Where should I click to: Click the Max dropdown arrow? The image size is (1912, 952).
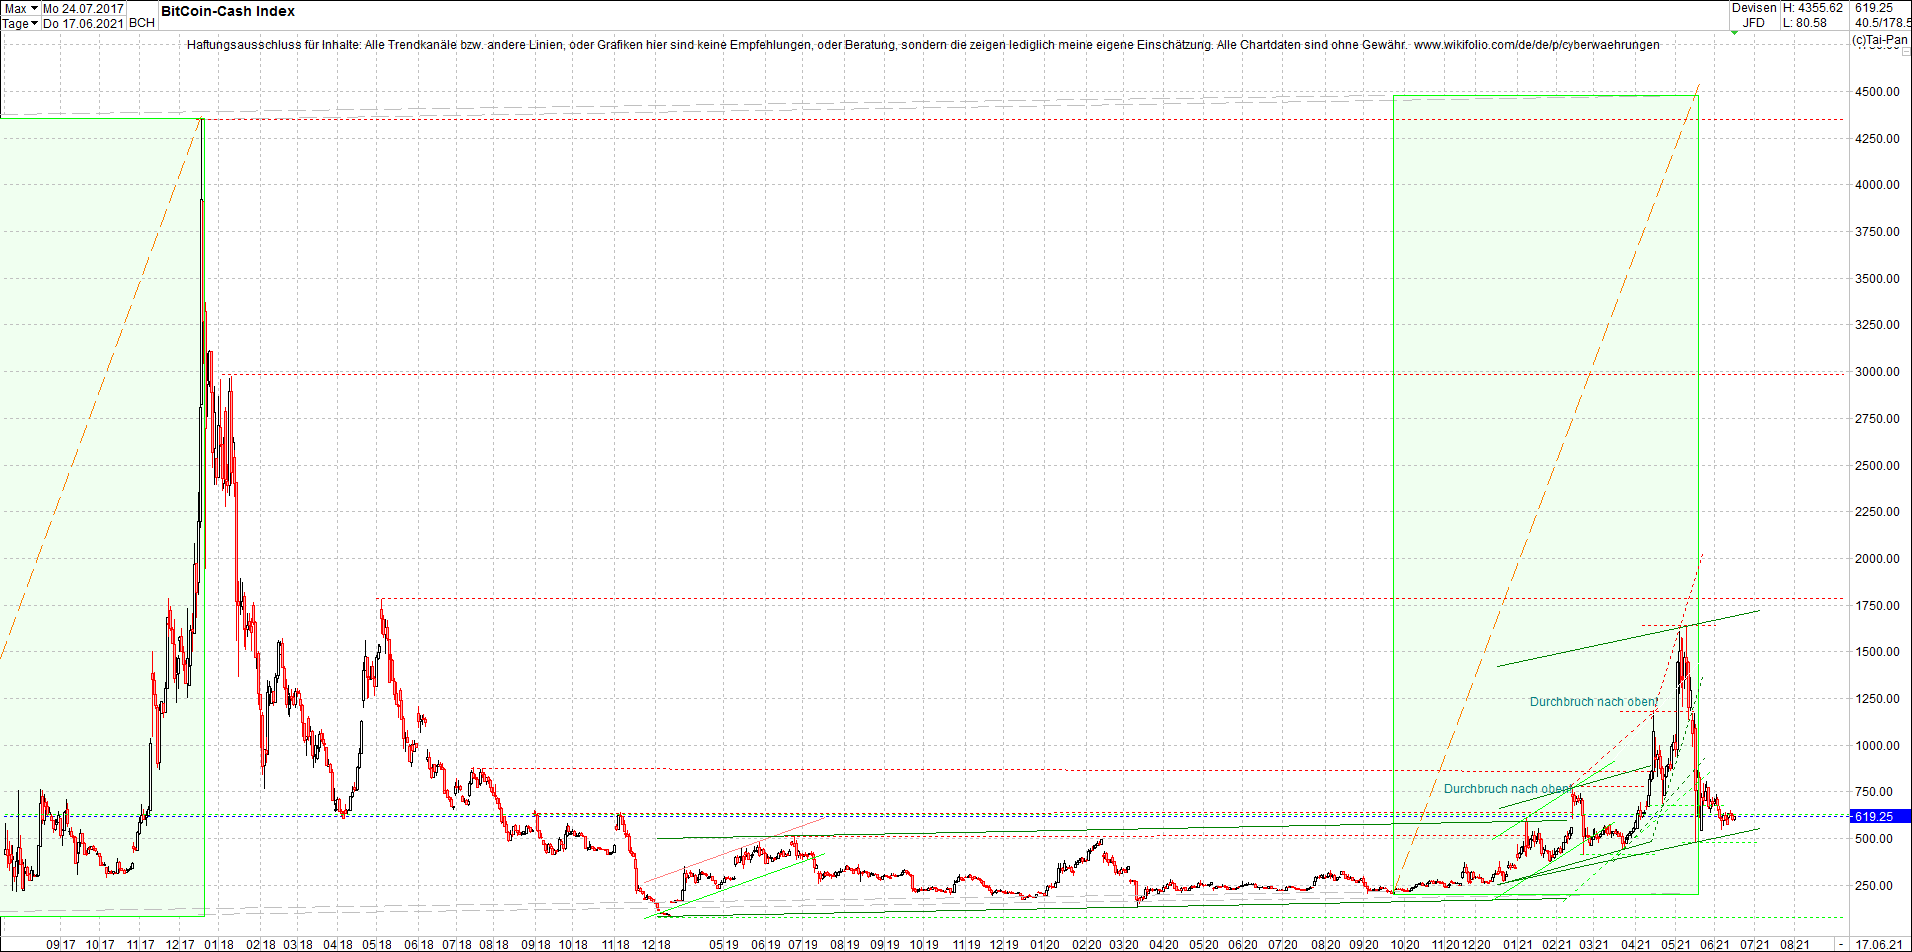point(35,9)
